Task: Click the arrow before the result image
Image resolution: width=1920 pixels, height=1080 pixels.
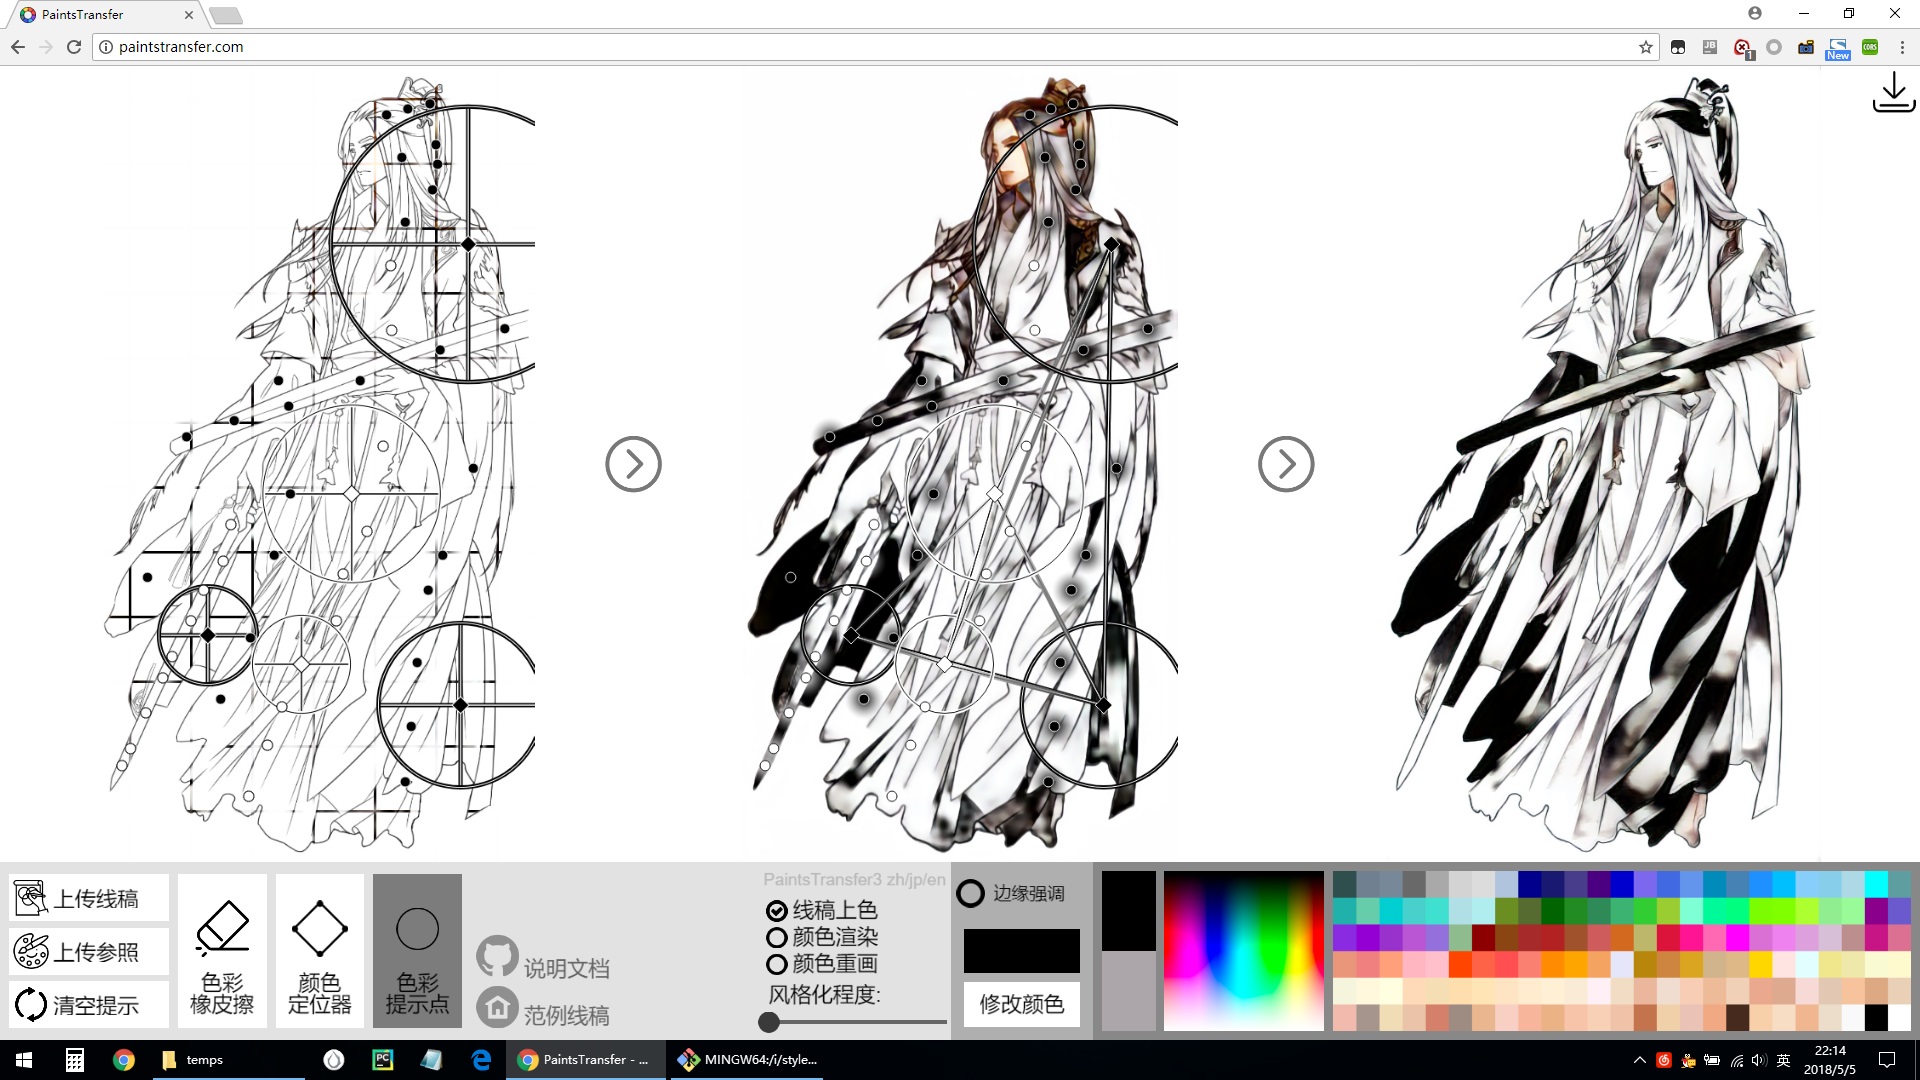Action: pos(1285,464)
